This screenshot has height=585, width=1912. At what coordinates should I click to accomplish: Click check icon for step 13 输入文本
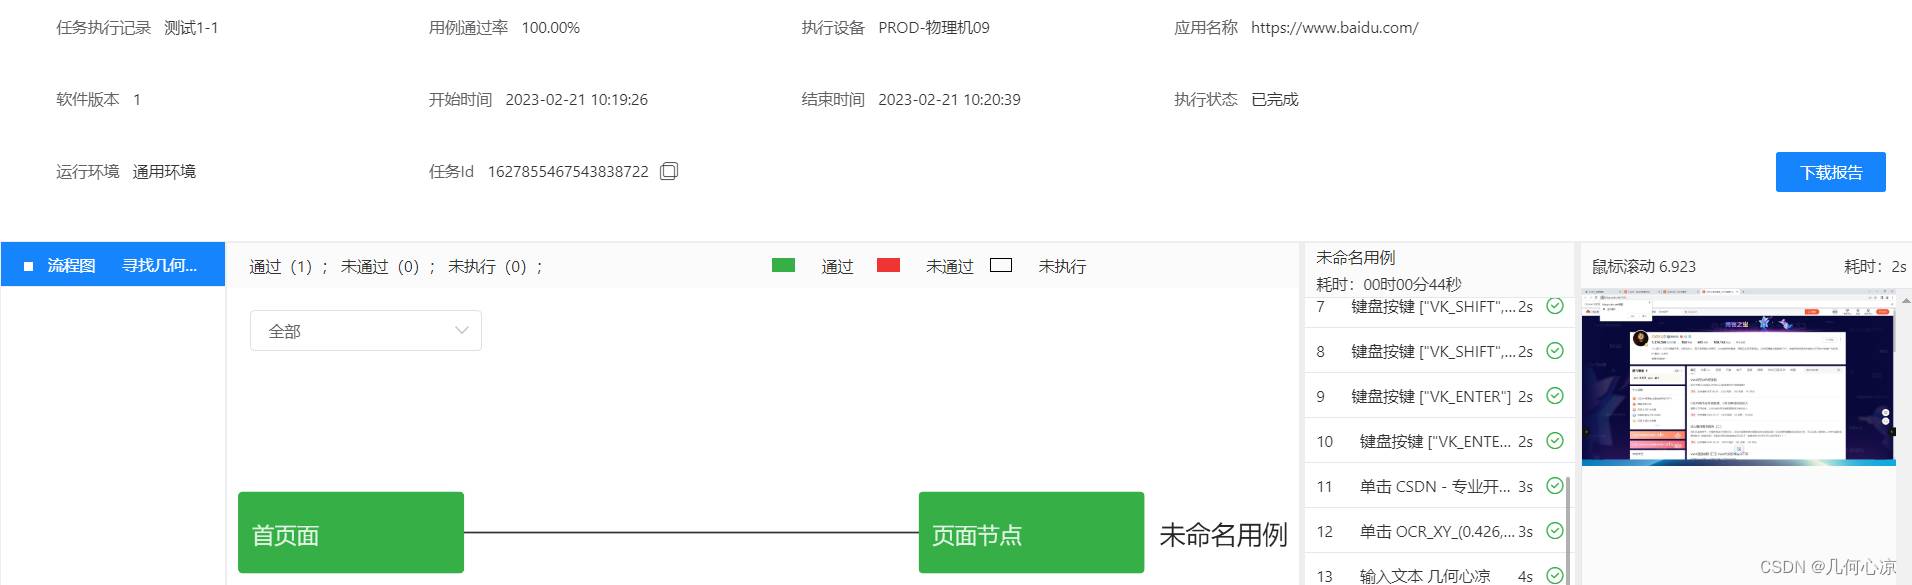(1554, 575)
